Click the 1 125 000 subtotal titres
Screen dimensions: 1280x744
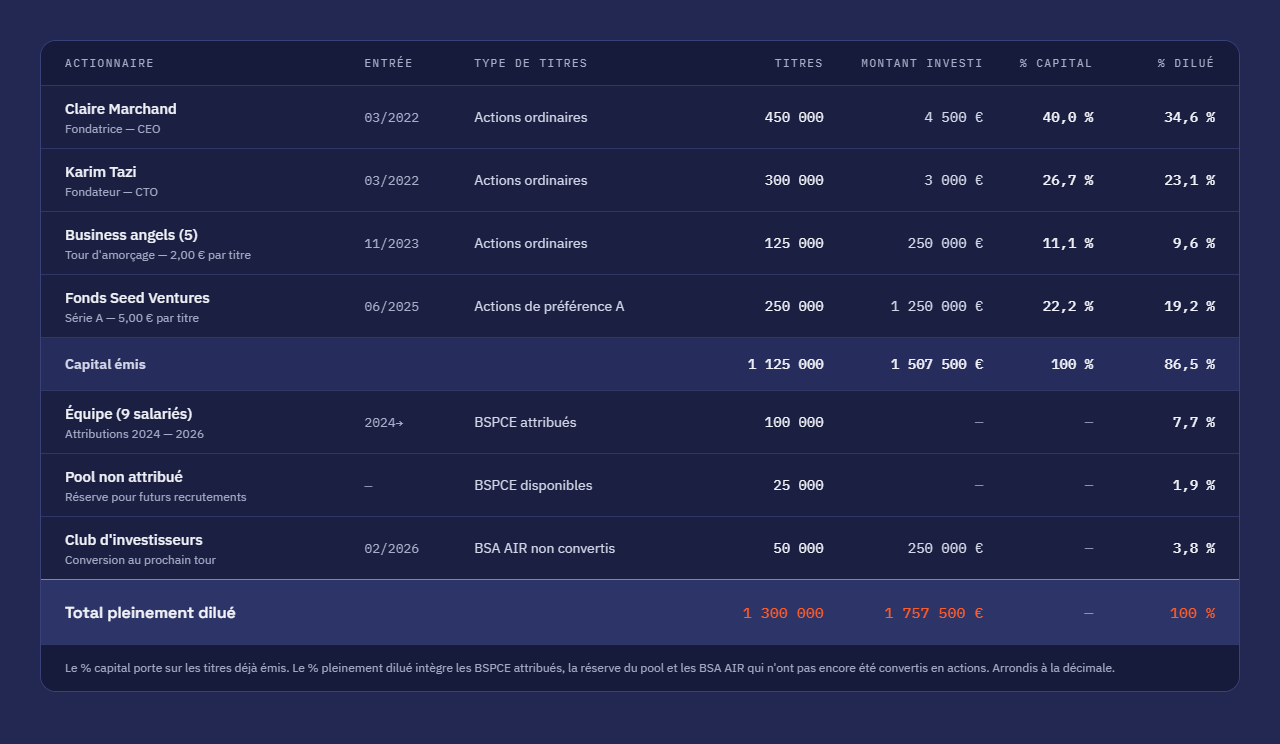[x=786, y=365]
